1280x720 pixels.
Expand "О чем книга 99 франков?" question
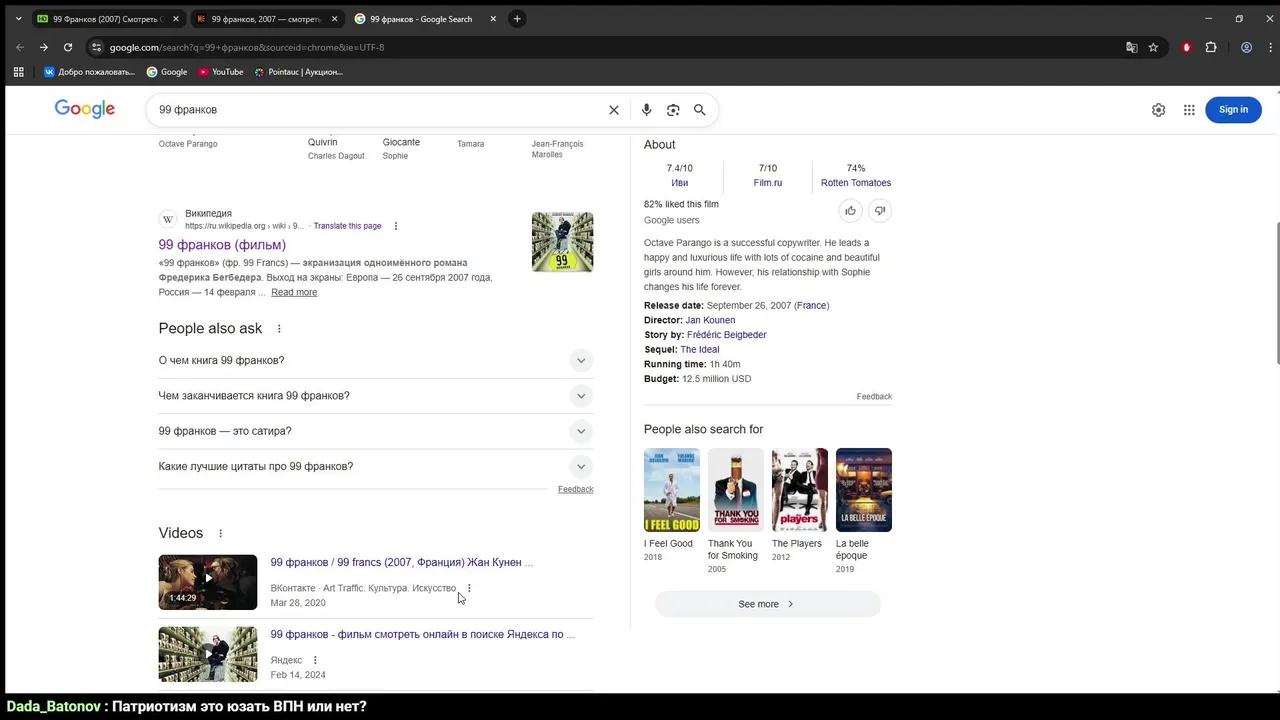(x=376, y=360)
